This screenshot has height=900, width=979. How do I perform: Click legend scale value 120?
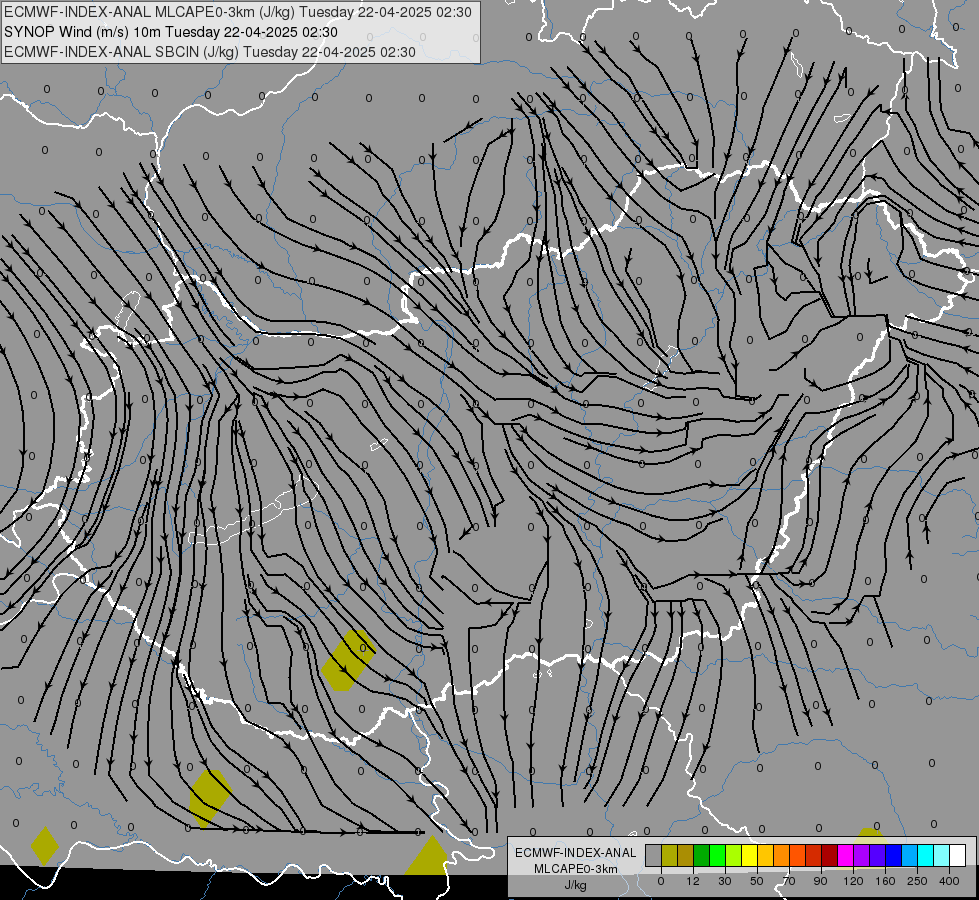click(x=854, y=881)
